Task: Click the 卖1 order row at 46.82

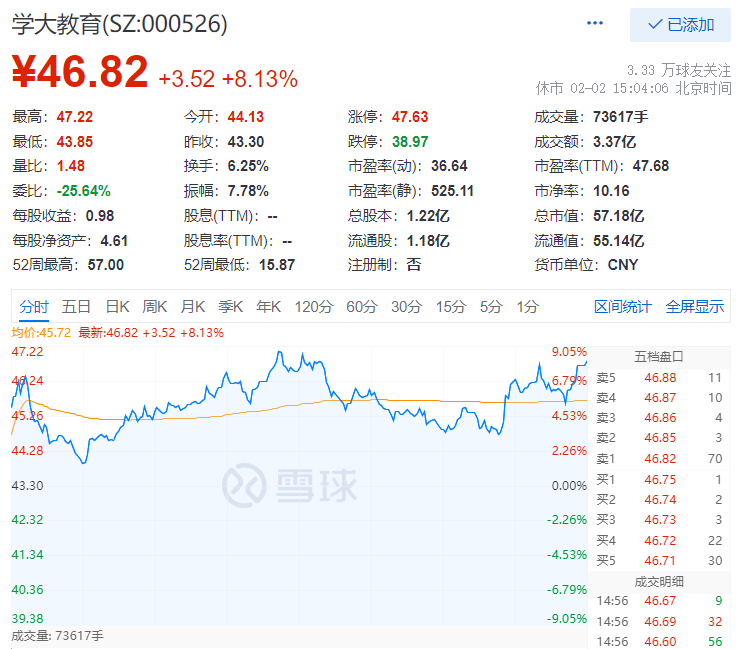Action: tap(659, 459)
